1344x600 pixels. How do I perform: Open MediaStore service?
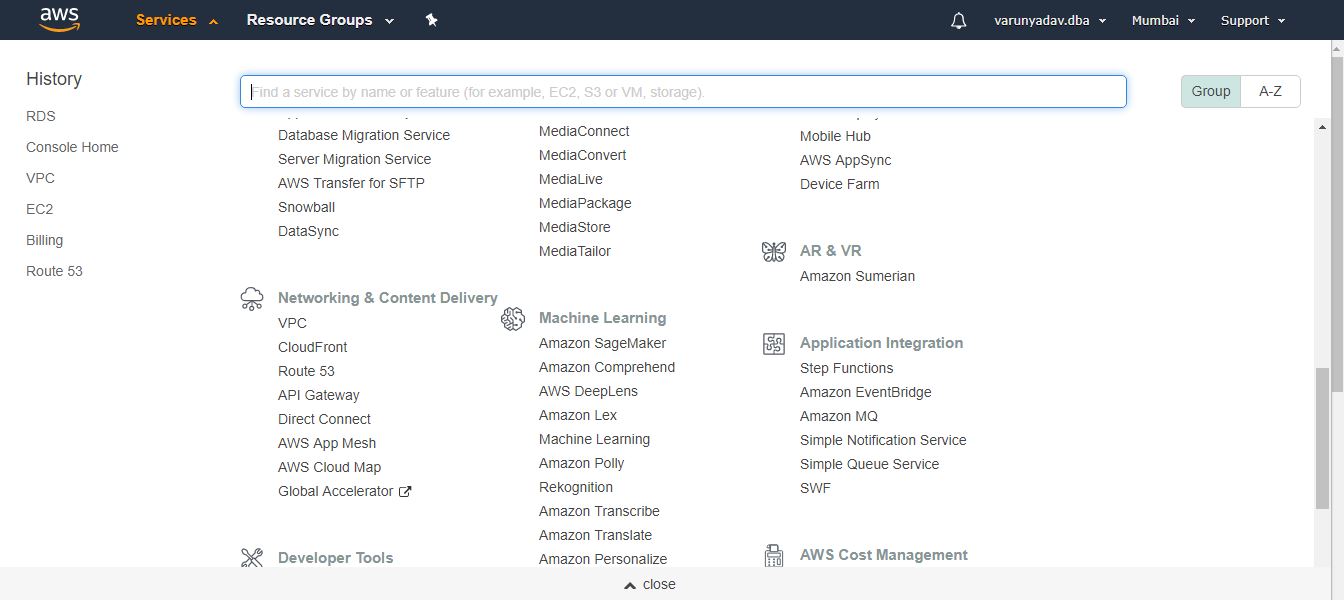(x=574, y=227)
